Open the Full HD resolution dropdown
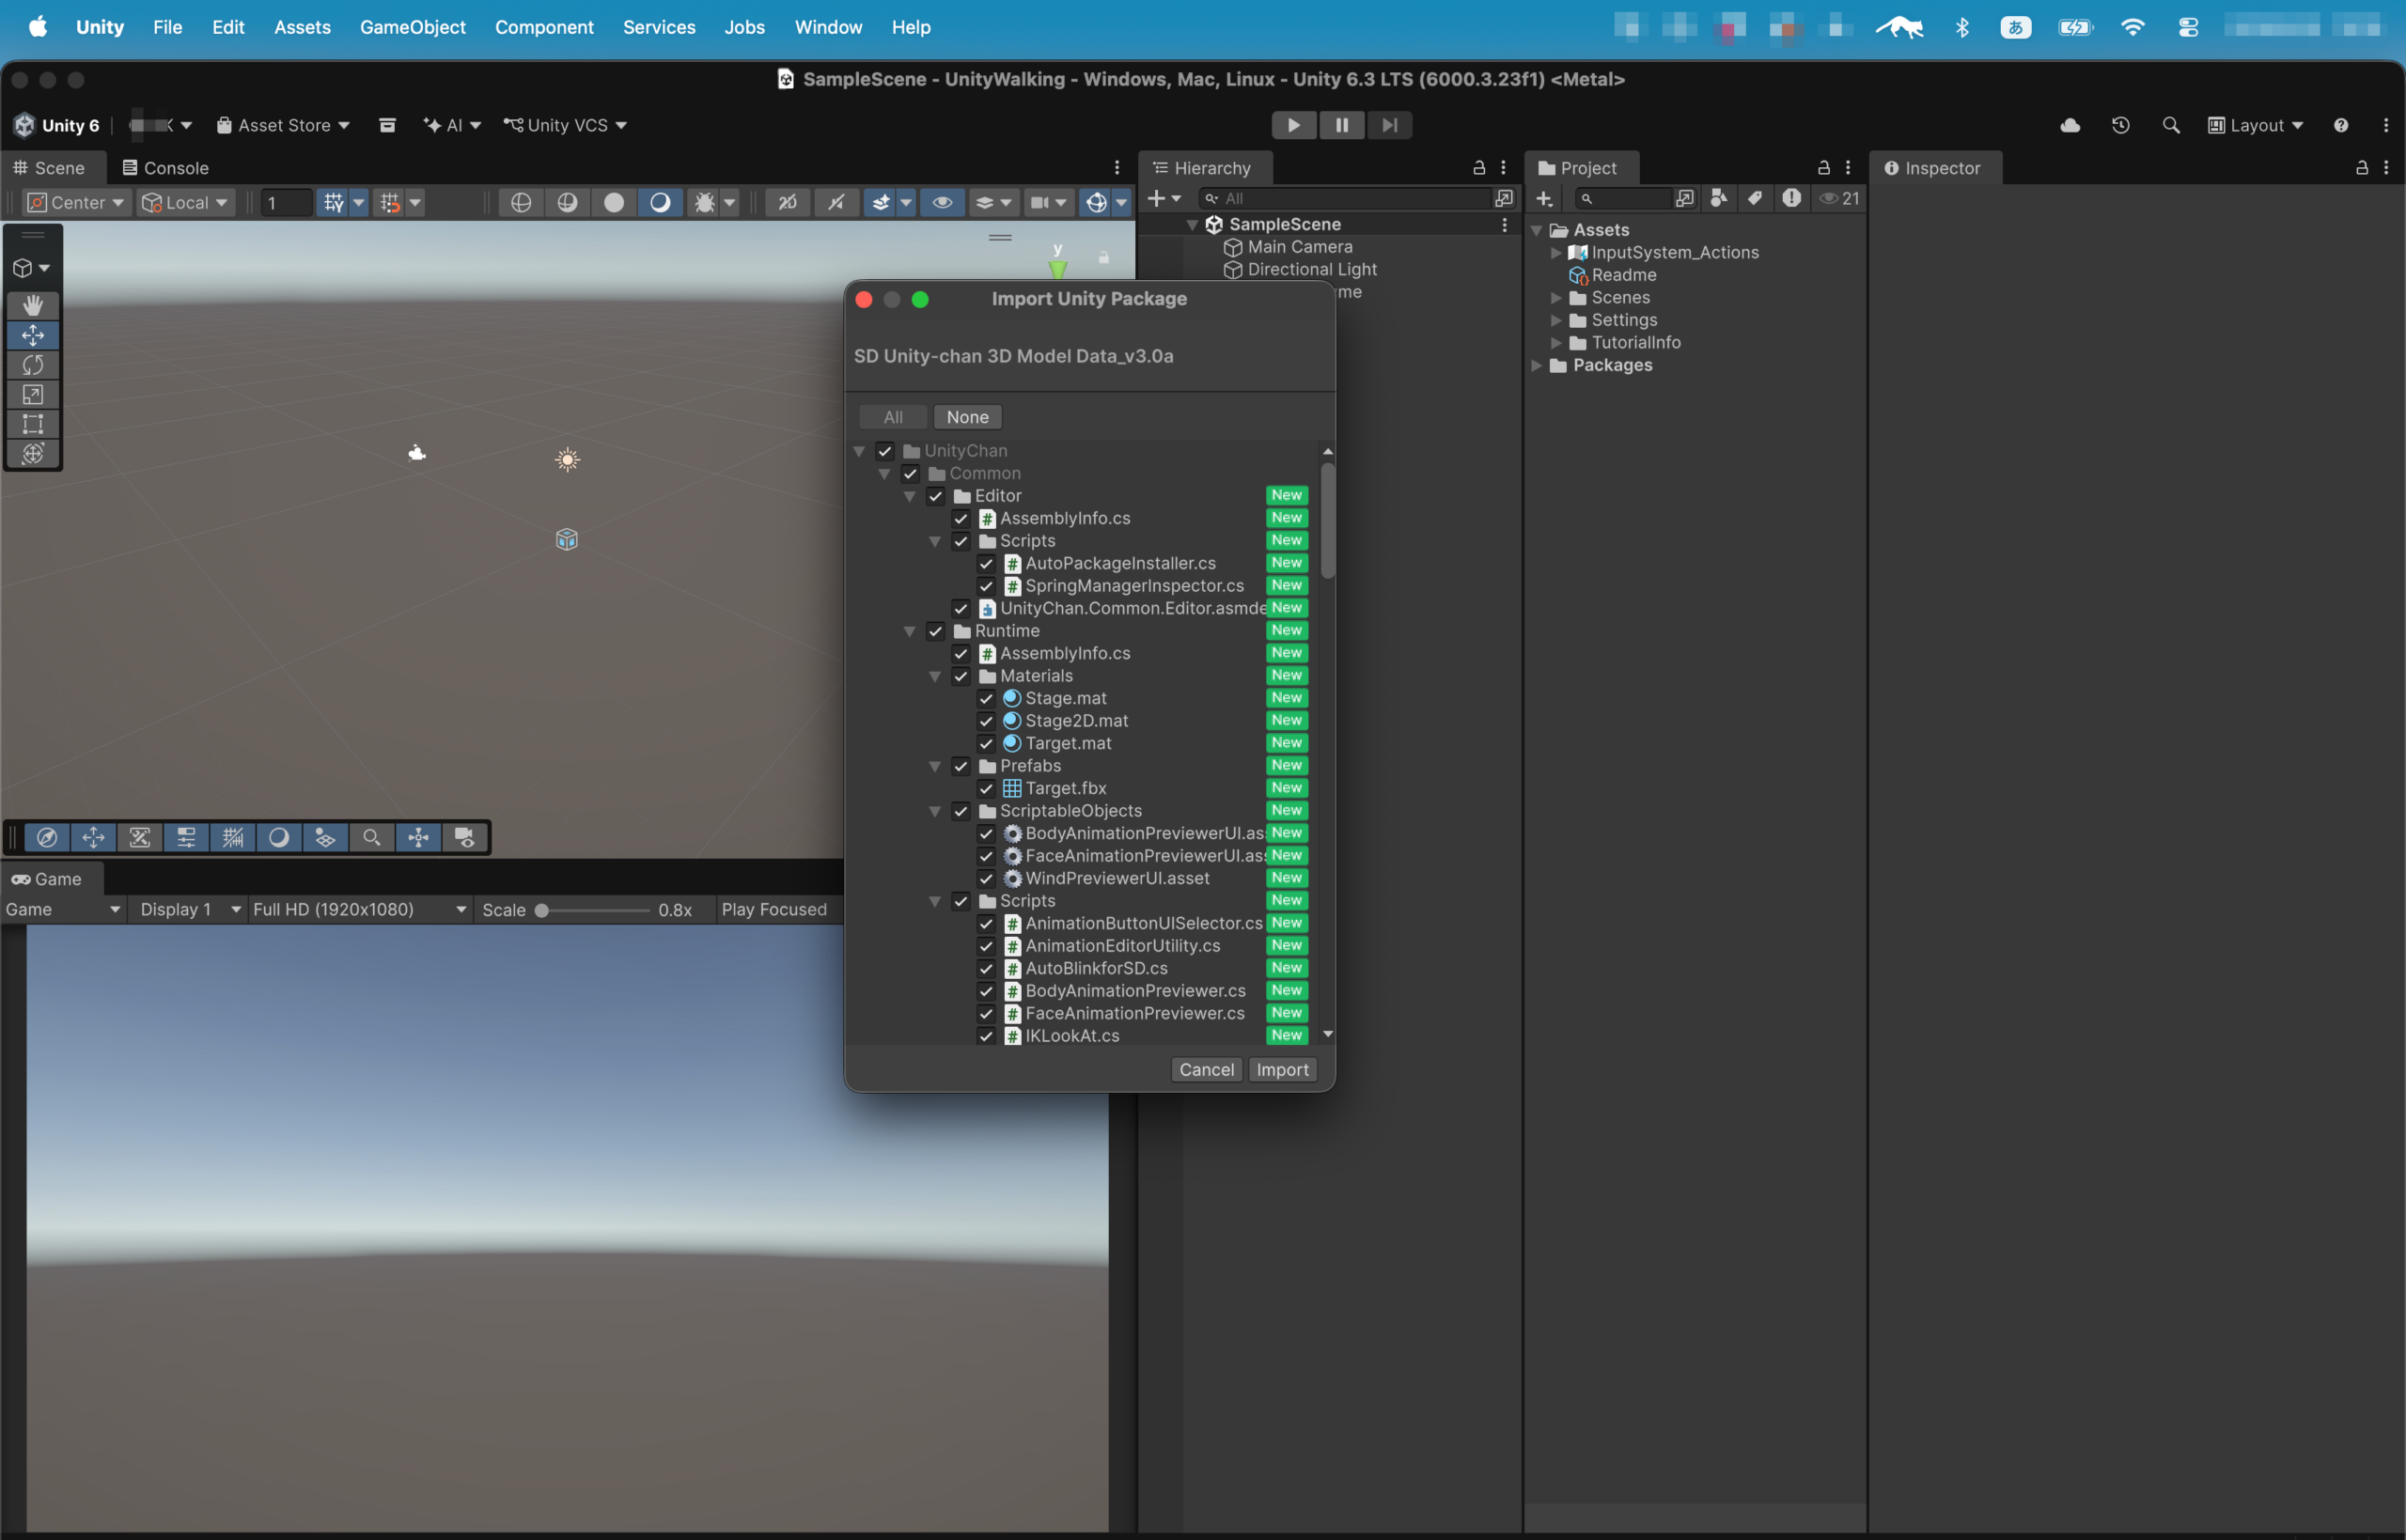The height and width of the screenshot is (1540, 2406). (360, 910)
